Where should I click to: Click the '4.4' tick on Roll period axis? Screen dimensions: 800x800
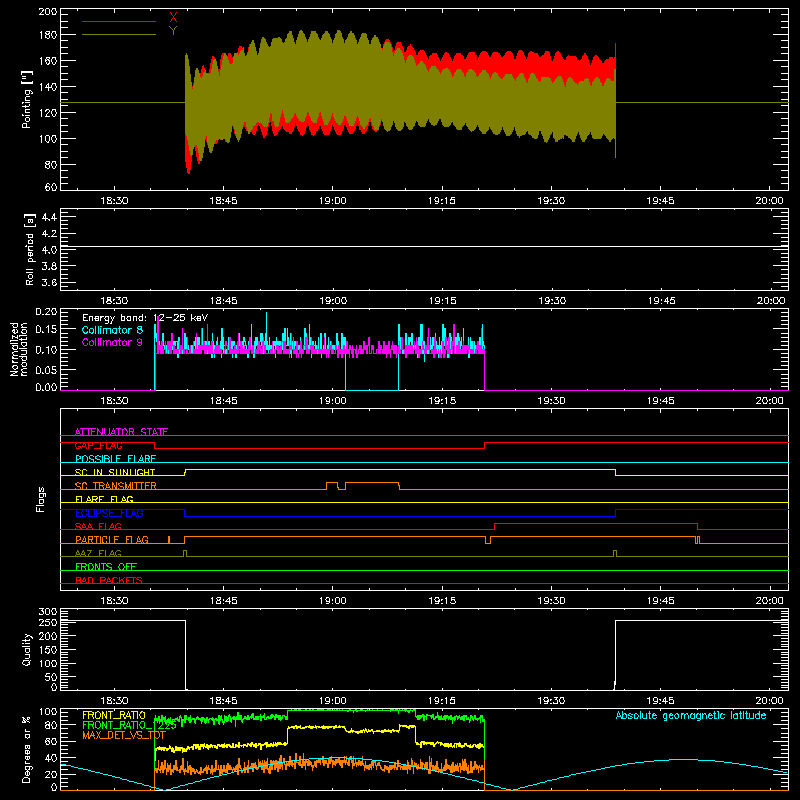click(49, 217)
